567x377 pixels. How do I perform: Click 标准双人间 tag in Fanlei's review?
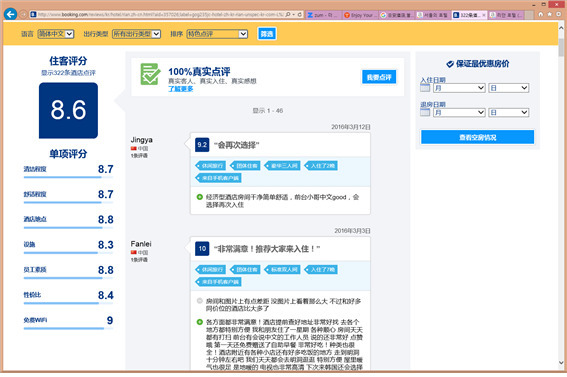pyautogui.click(x=282, y=270)
